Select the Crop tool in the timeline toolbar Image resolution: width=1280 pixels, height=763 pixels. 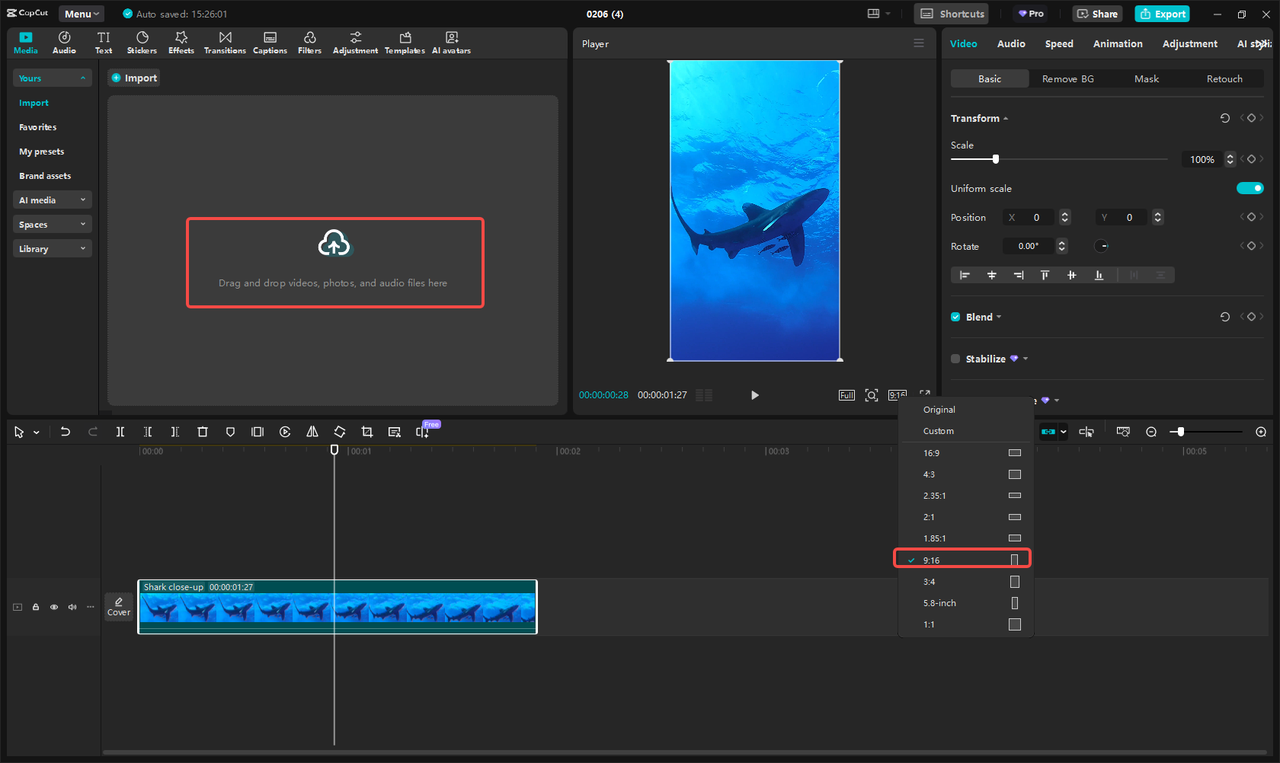click(x=367, y=431)
